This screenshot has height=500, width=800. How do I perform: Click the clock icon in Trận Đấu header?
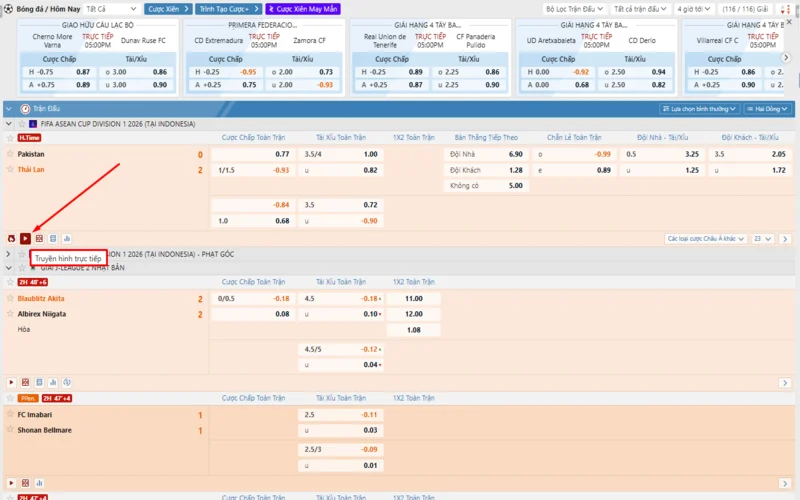pyautogui.click(x=25, y=109)
